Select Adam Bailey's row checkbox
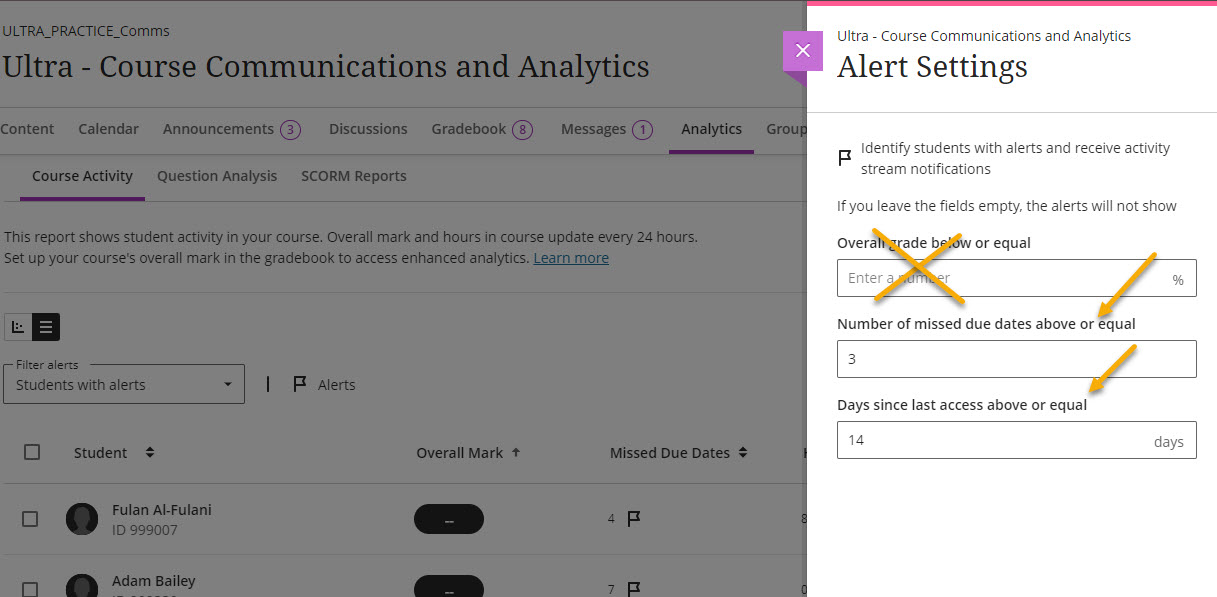This screenshot has width=1217, height=597. (30, 589)
